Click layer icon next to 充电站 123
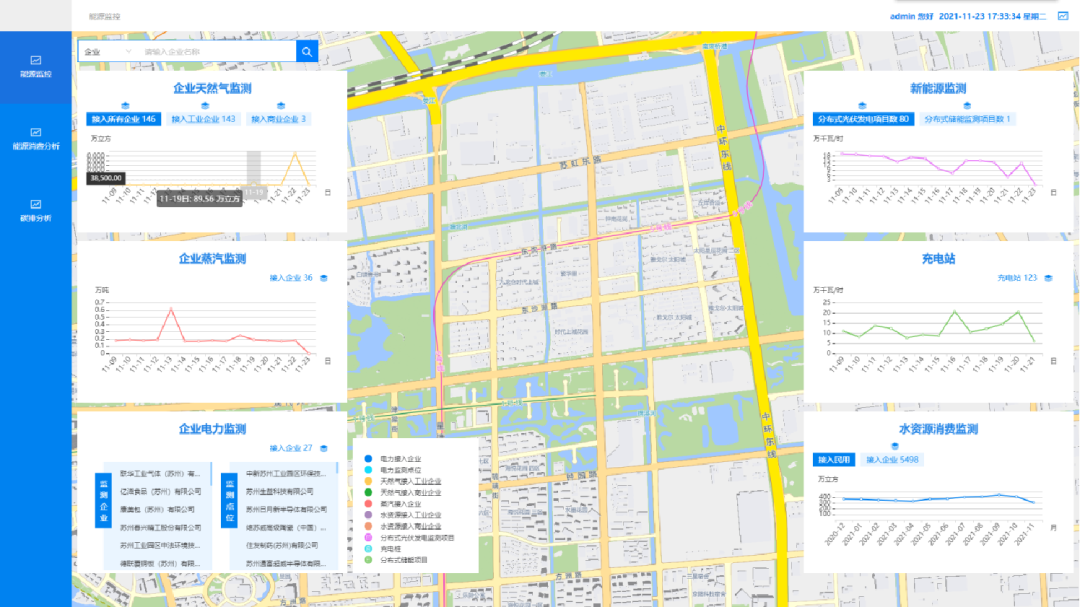The width and height of the screenshot is (1080, 607). pos(1048,278)
